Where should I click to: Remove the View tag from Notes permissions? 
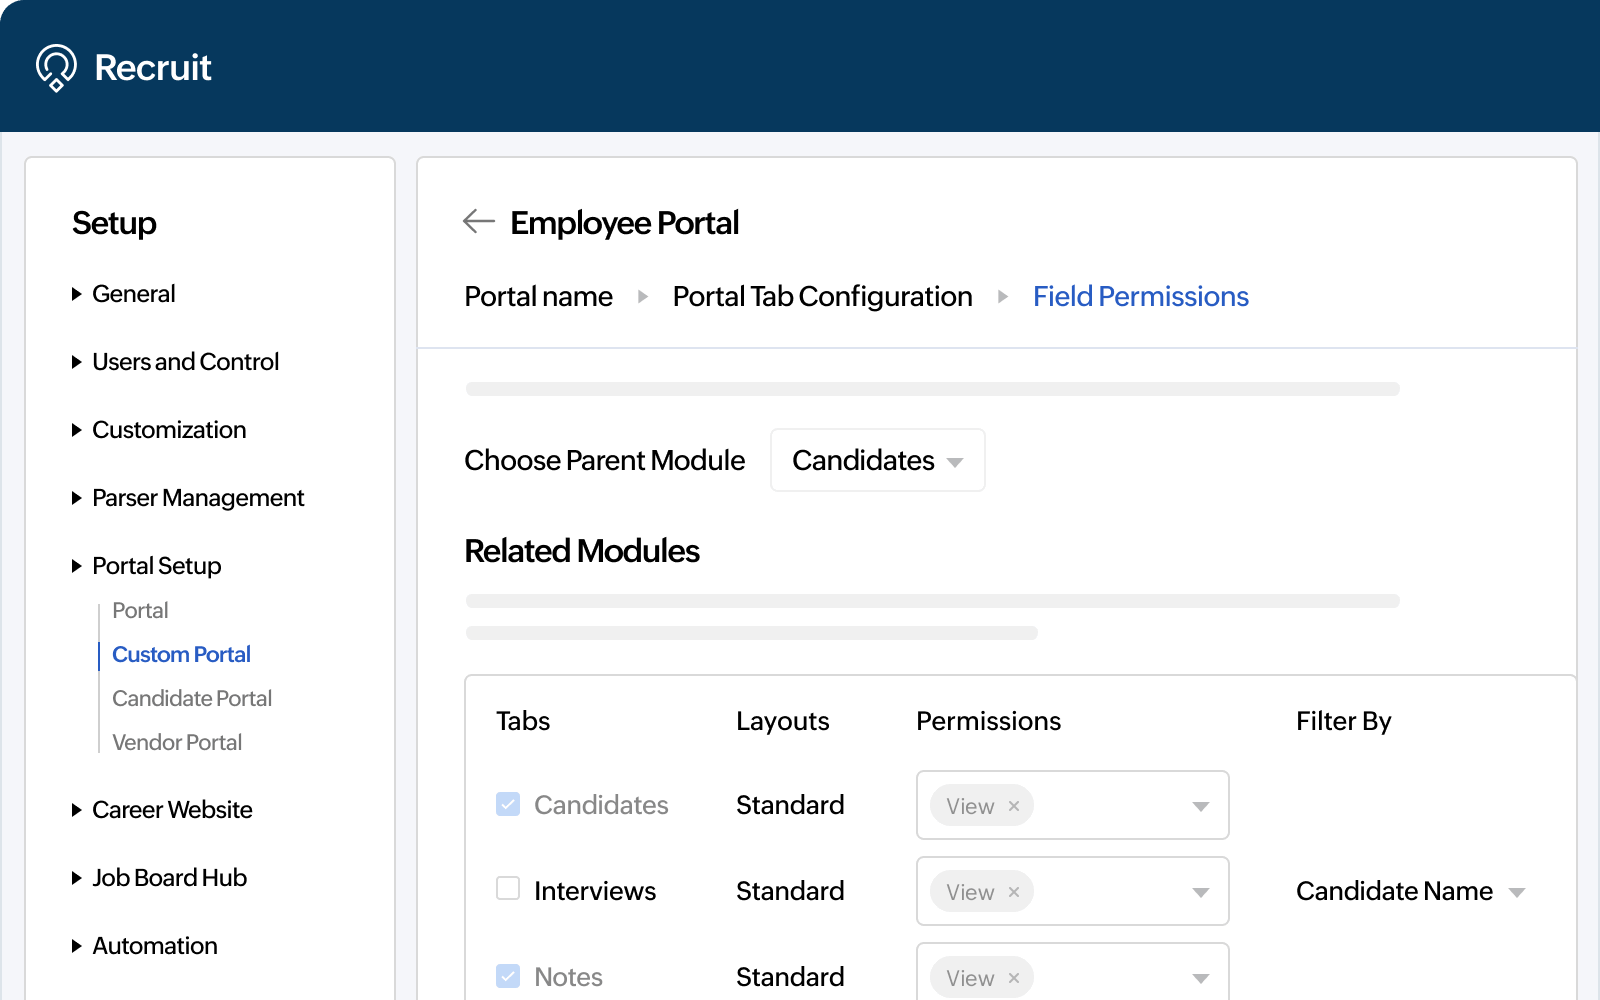click(x=1013, y=977)
